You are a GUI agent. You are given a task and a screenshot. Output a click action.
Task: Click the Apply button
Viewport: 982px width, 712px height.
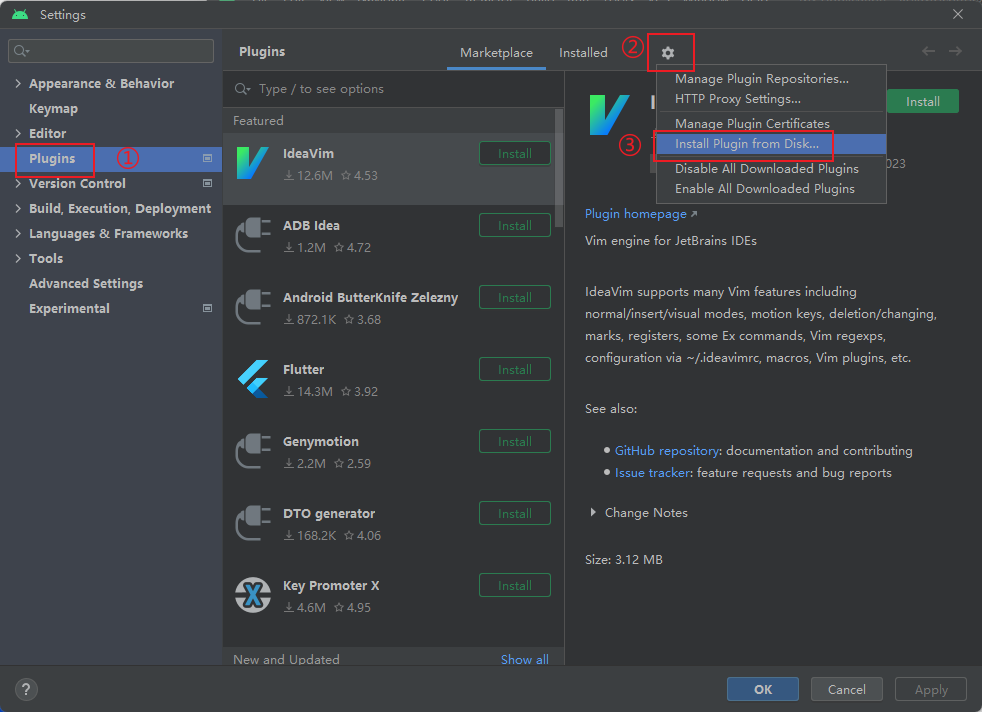point(931,689)
